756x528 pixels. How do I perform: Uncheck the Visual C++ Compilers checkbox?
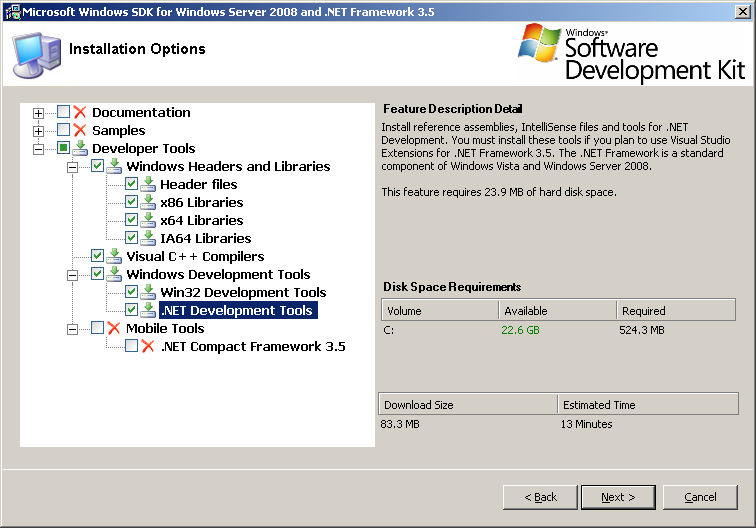[x=97, y=256]
